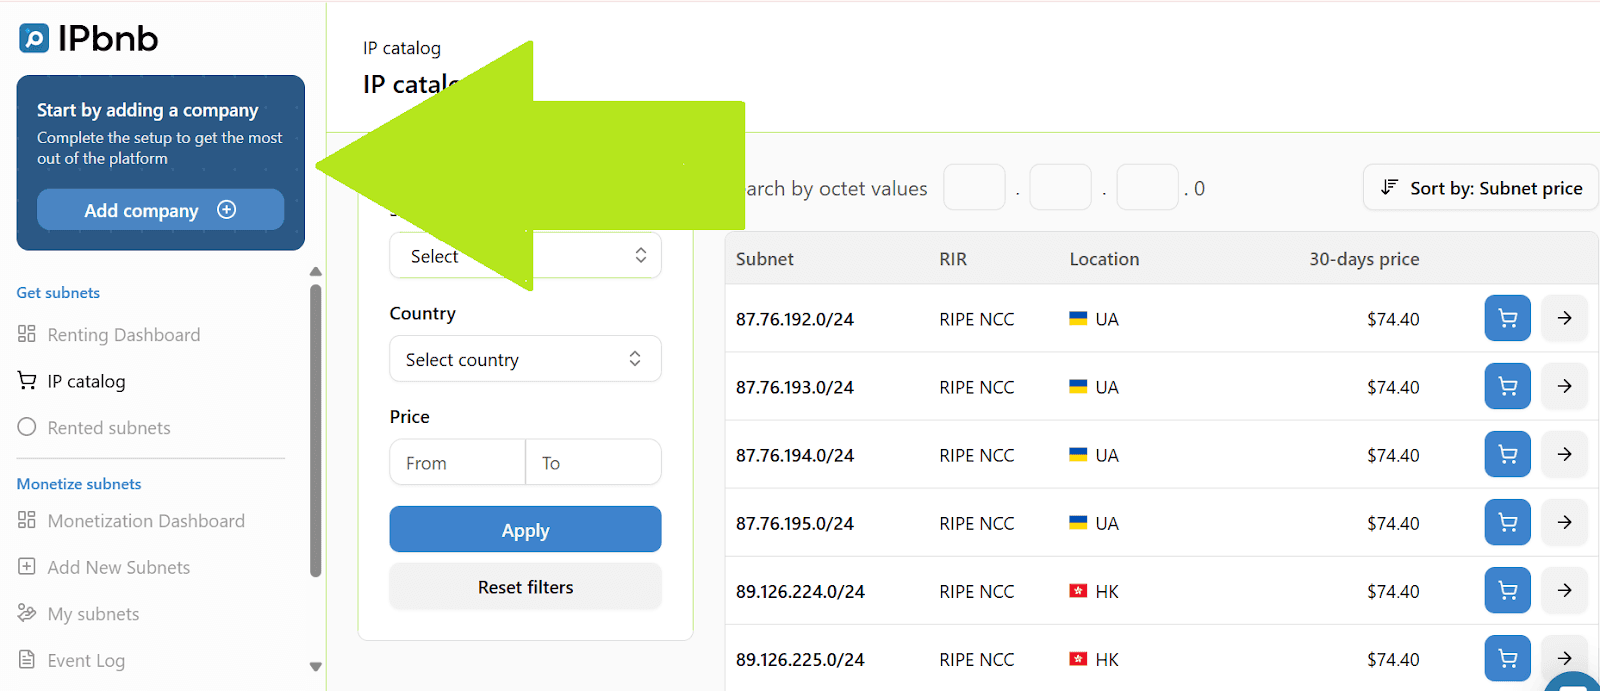
Task: Click the IPbnb logo icon
Action: coord(34,39)
